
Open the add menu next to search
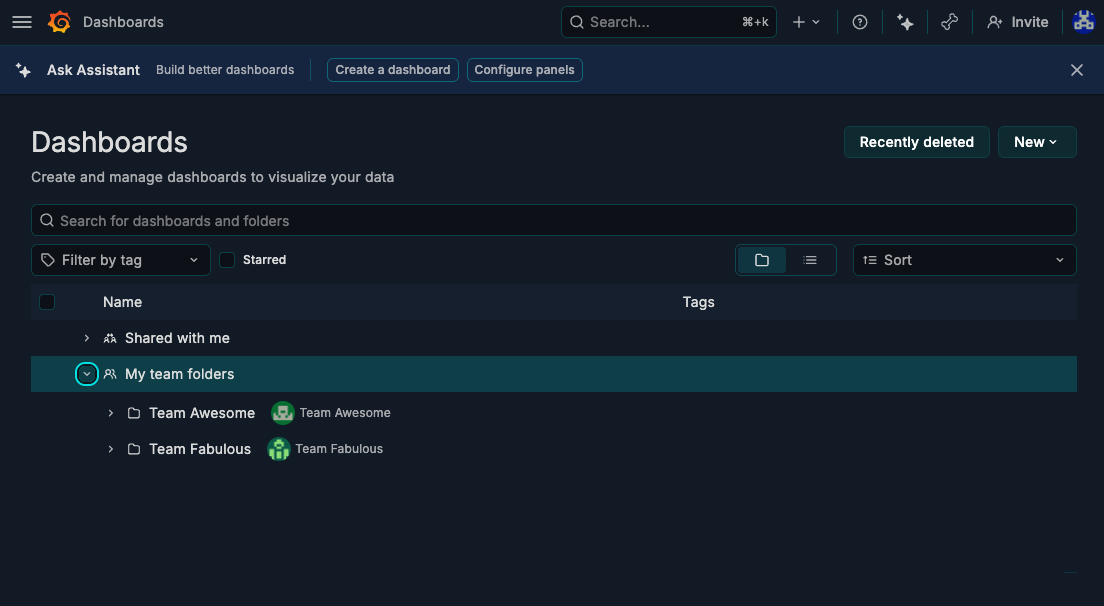(807, 21)
